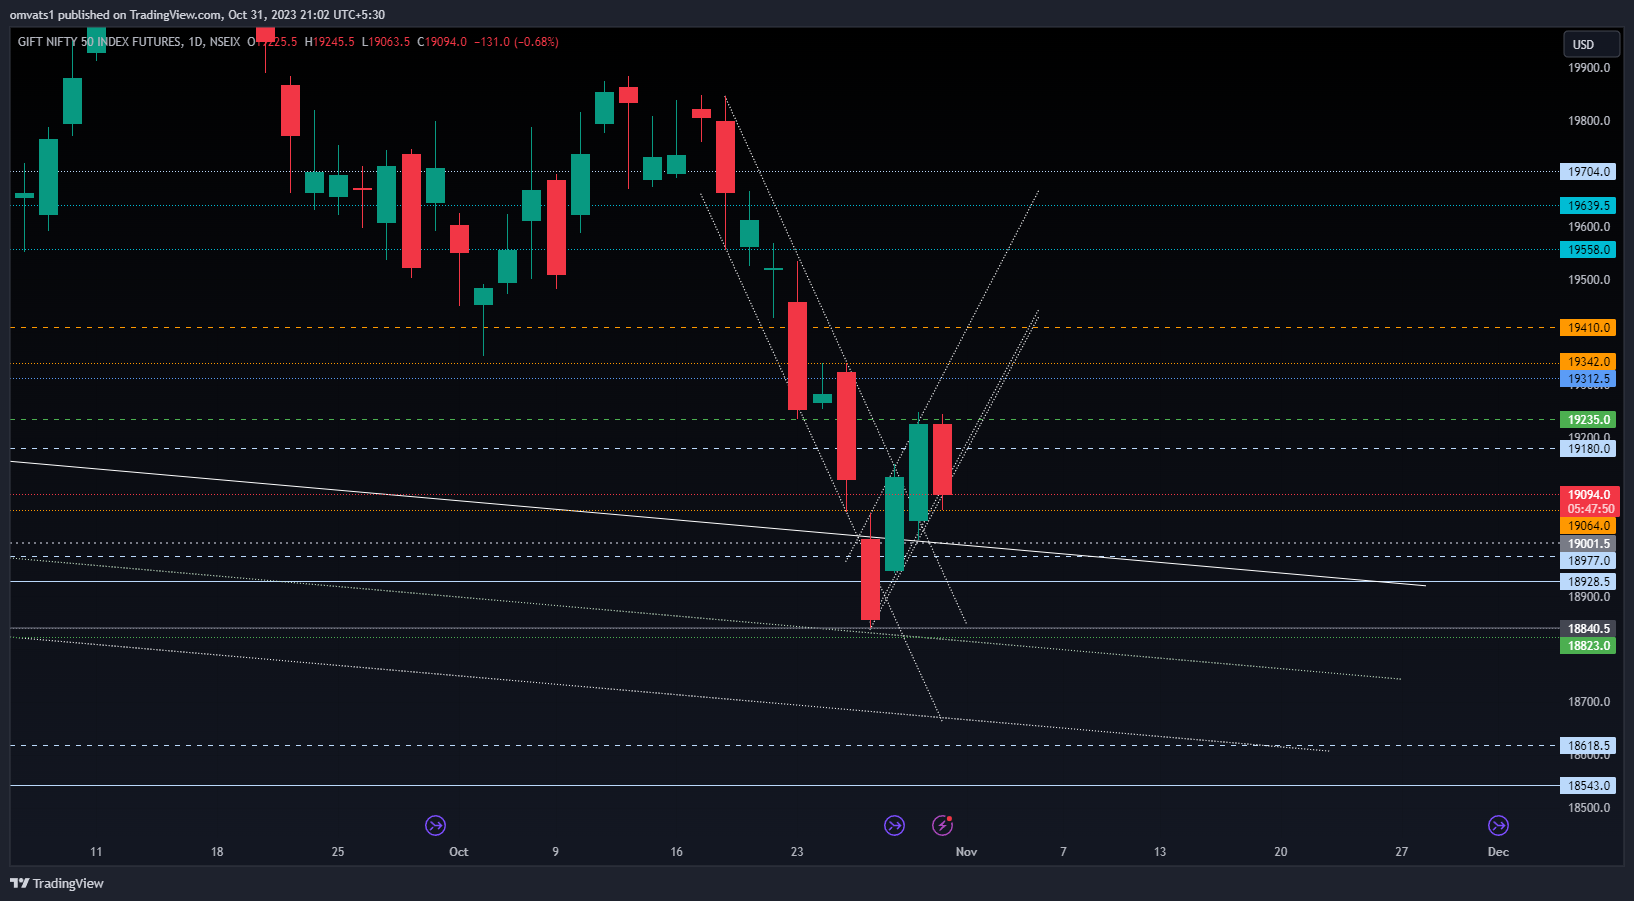The image size is (1634, 901).
Task: Click the green 18823.0 price label
Action: click(1588, 646)
